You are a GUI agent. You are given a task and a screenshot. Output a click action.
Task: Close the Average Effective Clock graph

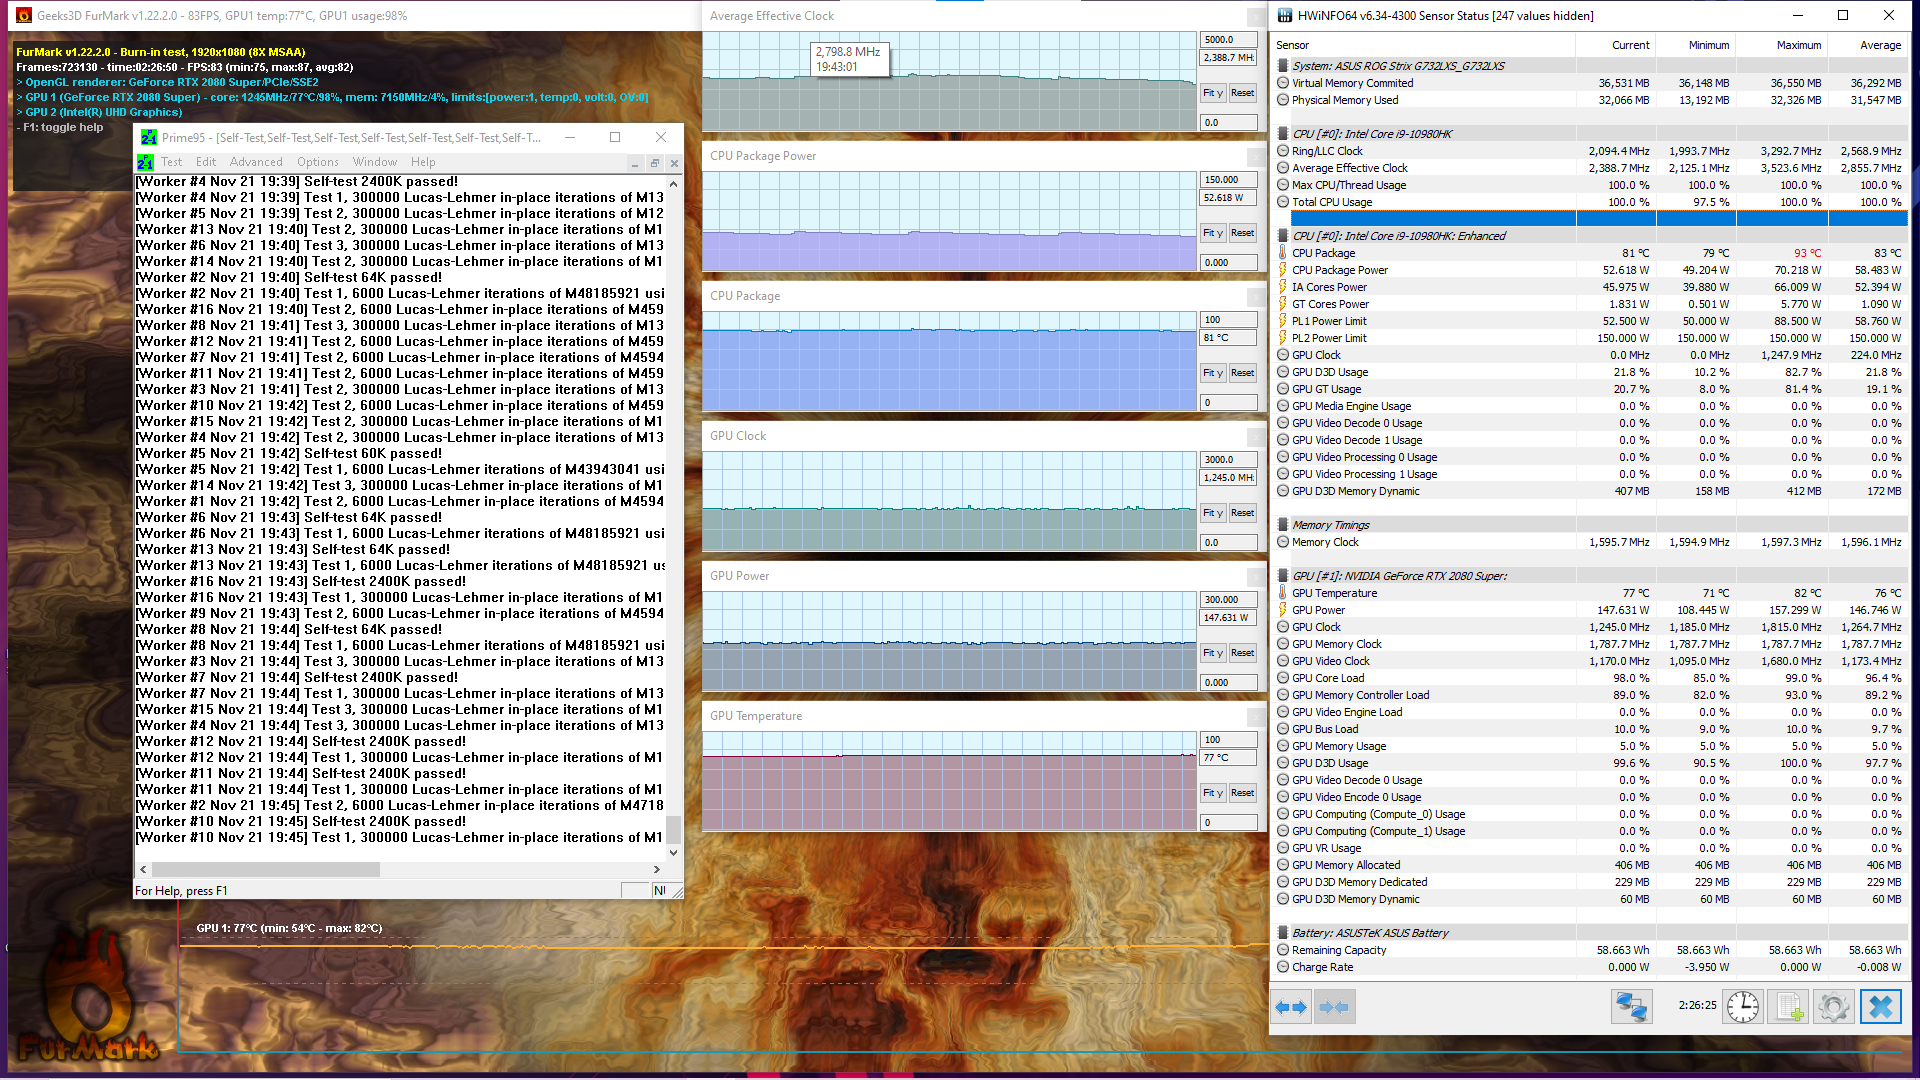tap(1256, 16)
